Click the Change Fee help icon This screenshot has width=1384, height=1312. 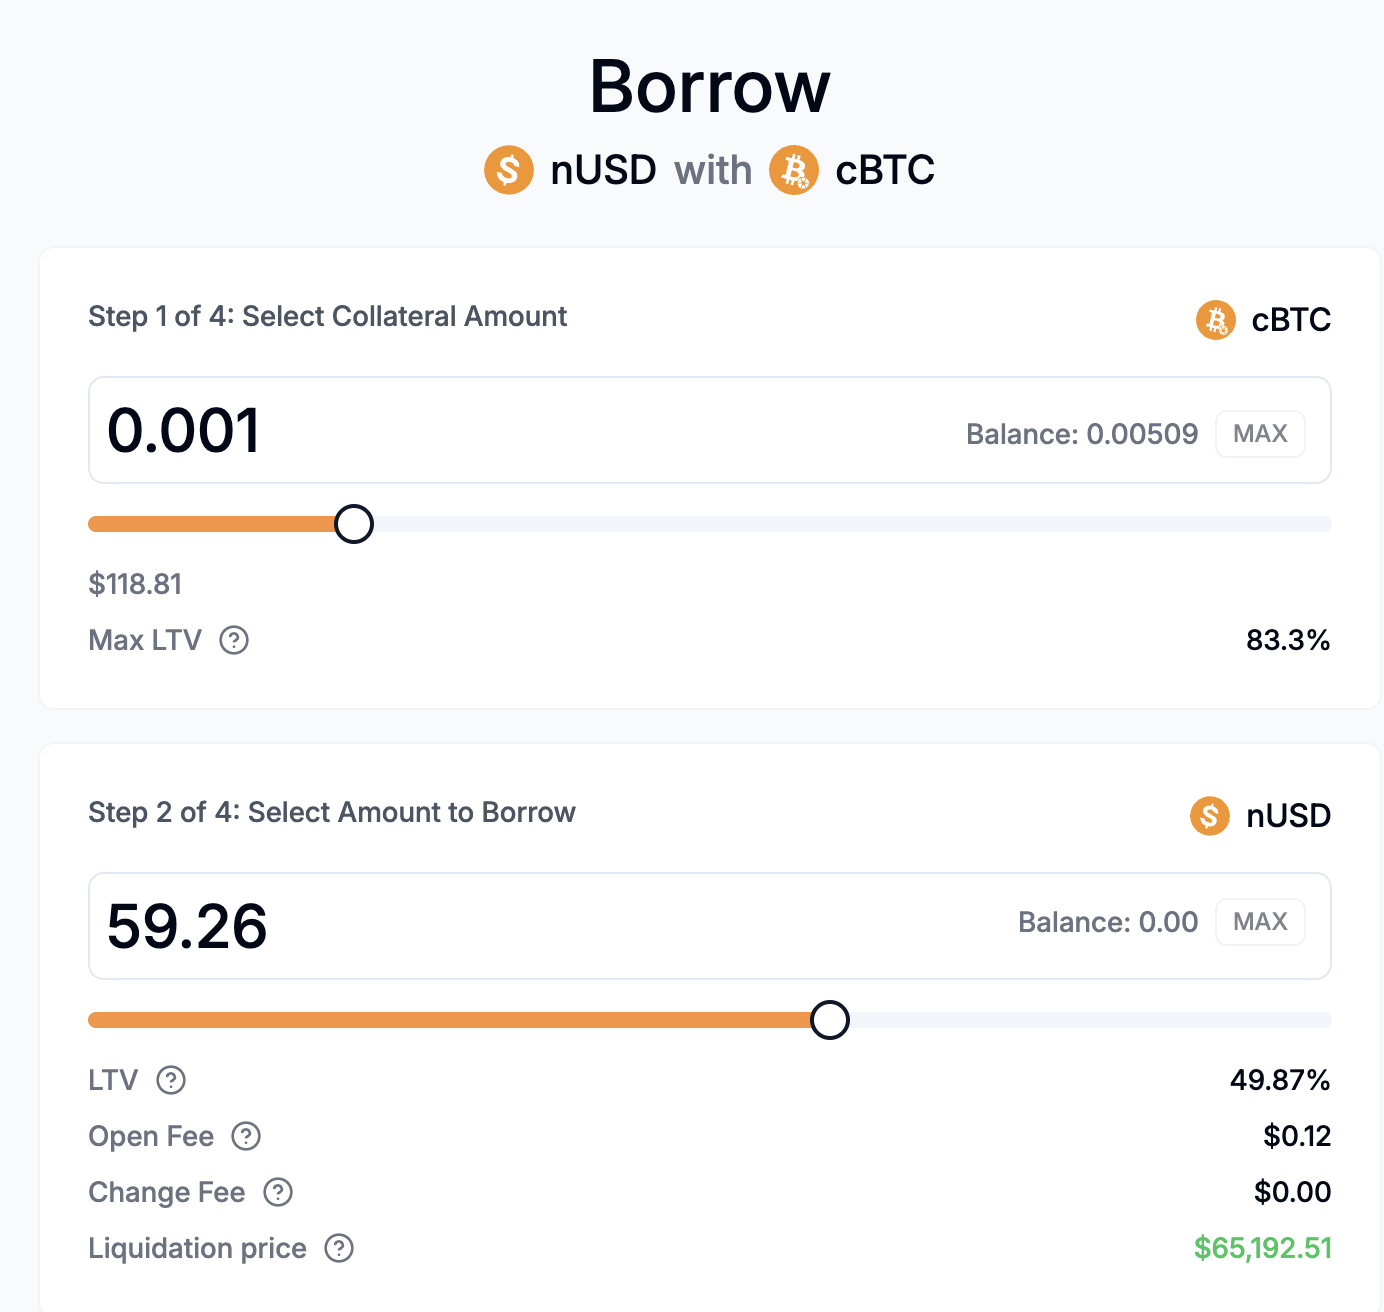278,1192
